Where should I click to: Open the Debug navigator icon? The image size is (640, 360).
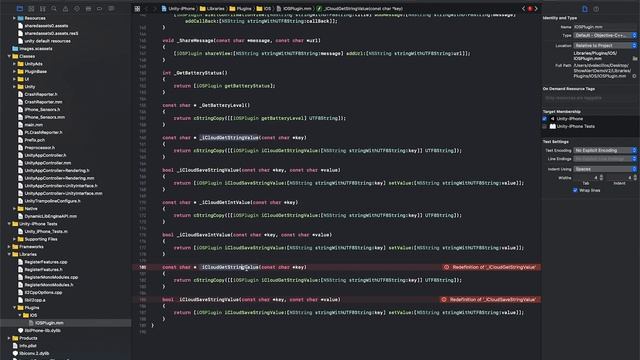coord(88,9)
